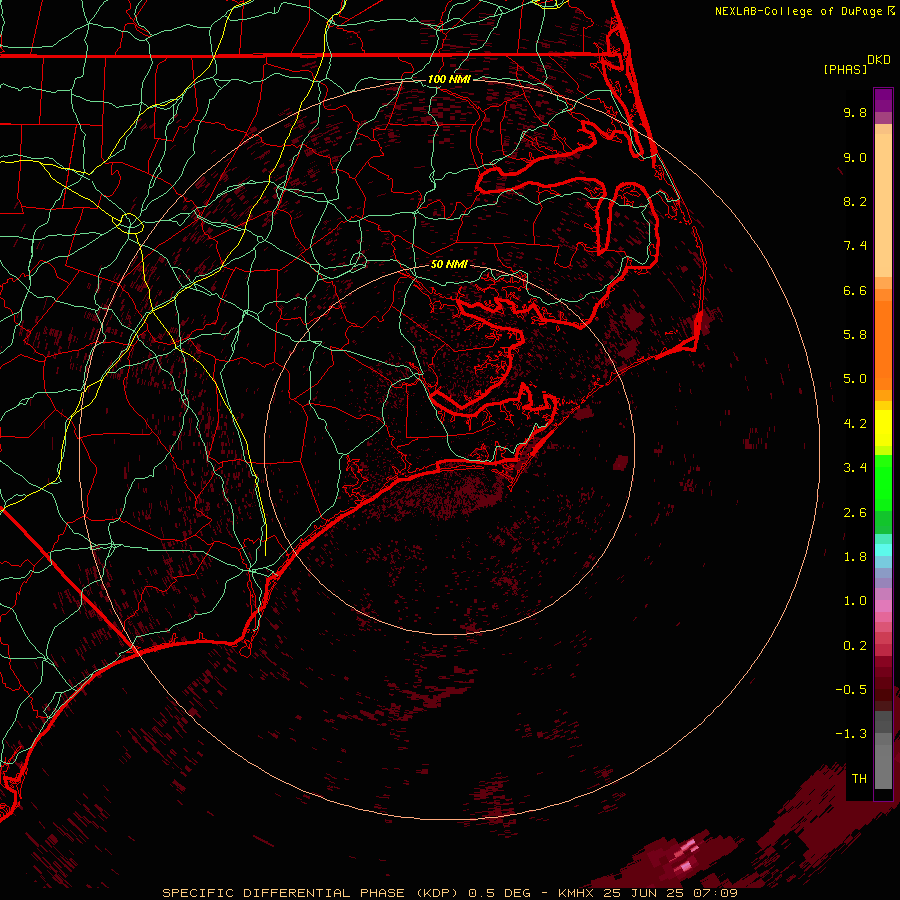The height and width of the screenshot is (900, 900).
Task: Click the KDP 0.5 DEG KMHX caption
Action: 449,893
